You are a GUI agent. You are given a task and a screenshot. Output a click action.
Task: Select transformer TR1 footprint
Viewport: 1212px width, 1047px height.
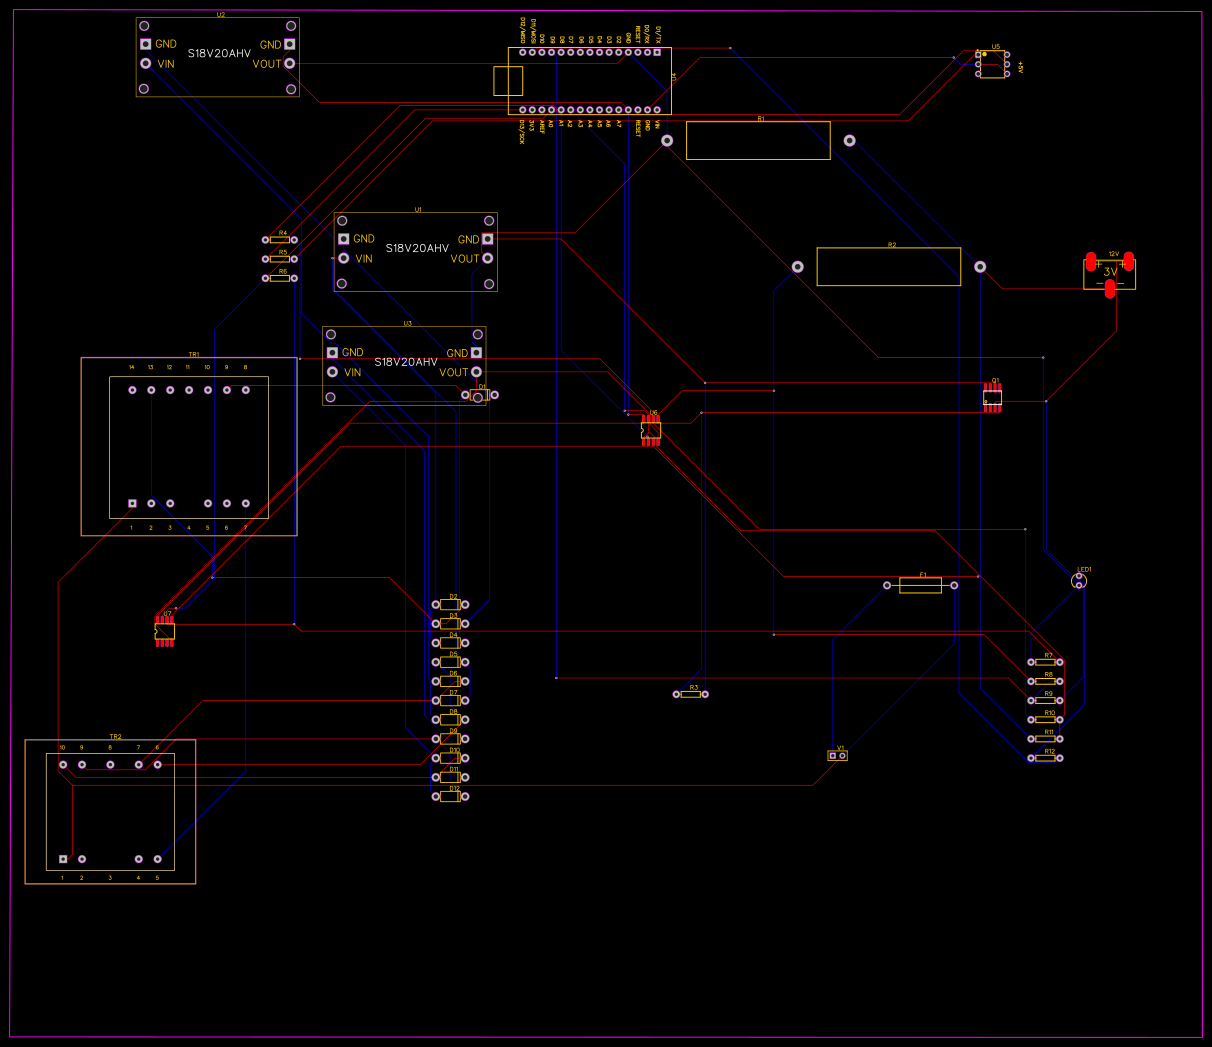[188, 445]
